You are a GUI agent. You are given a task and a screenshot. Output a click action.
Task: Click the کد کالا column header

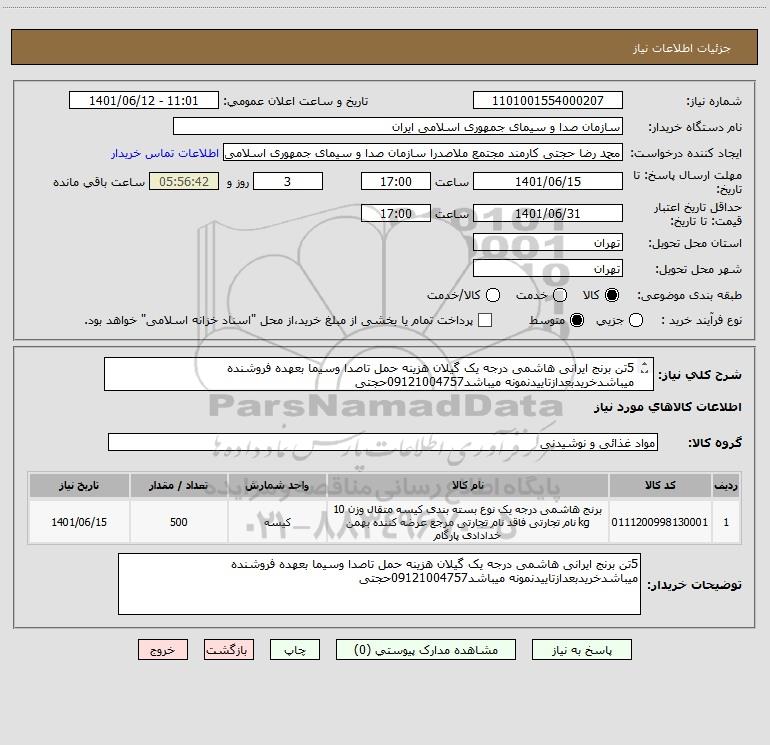point(660,485)
